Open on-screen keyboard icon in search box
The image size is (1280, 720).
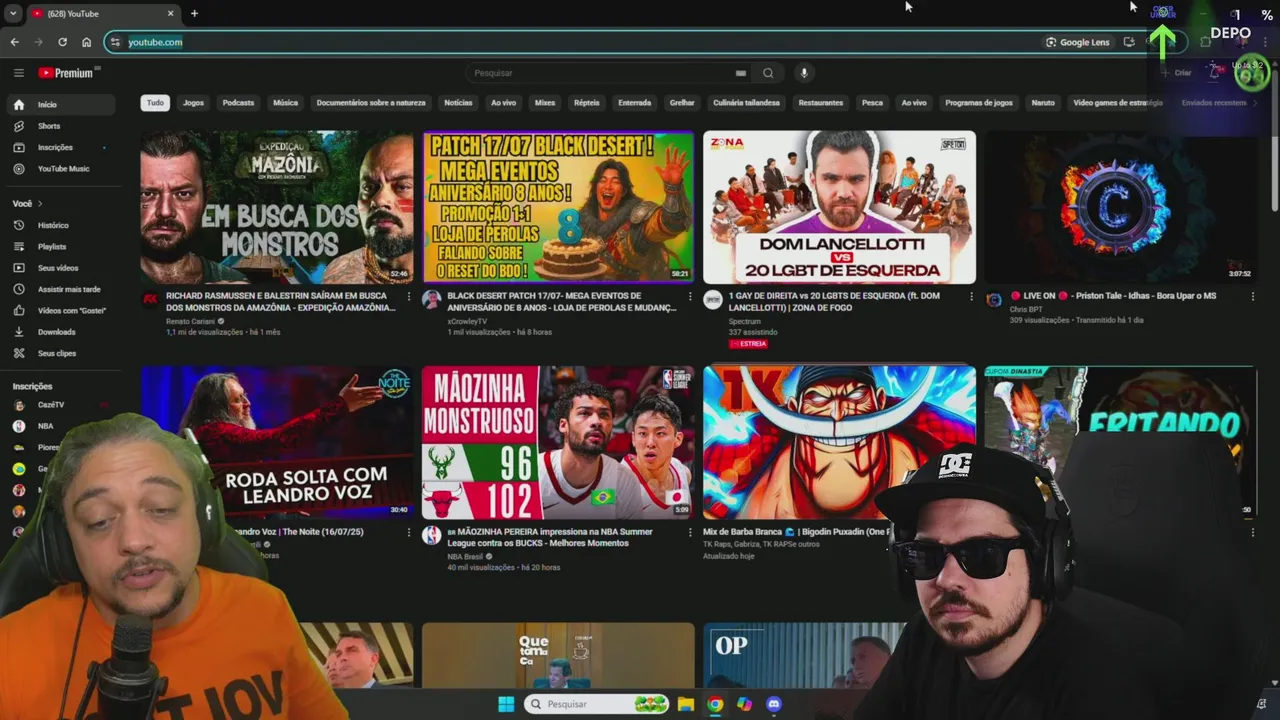click(x=741, y=73)
